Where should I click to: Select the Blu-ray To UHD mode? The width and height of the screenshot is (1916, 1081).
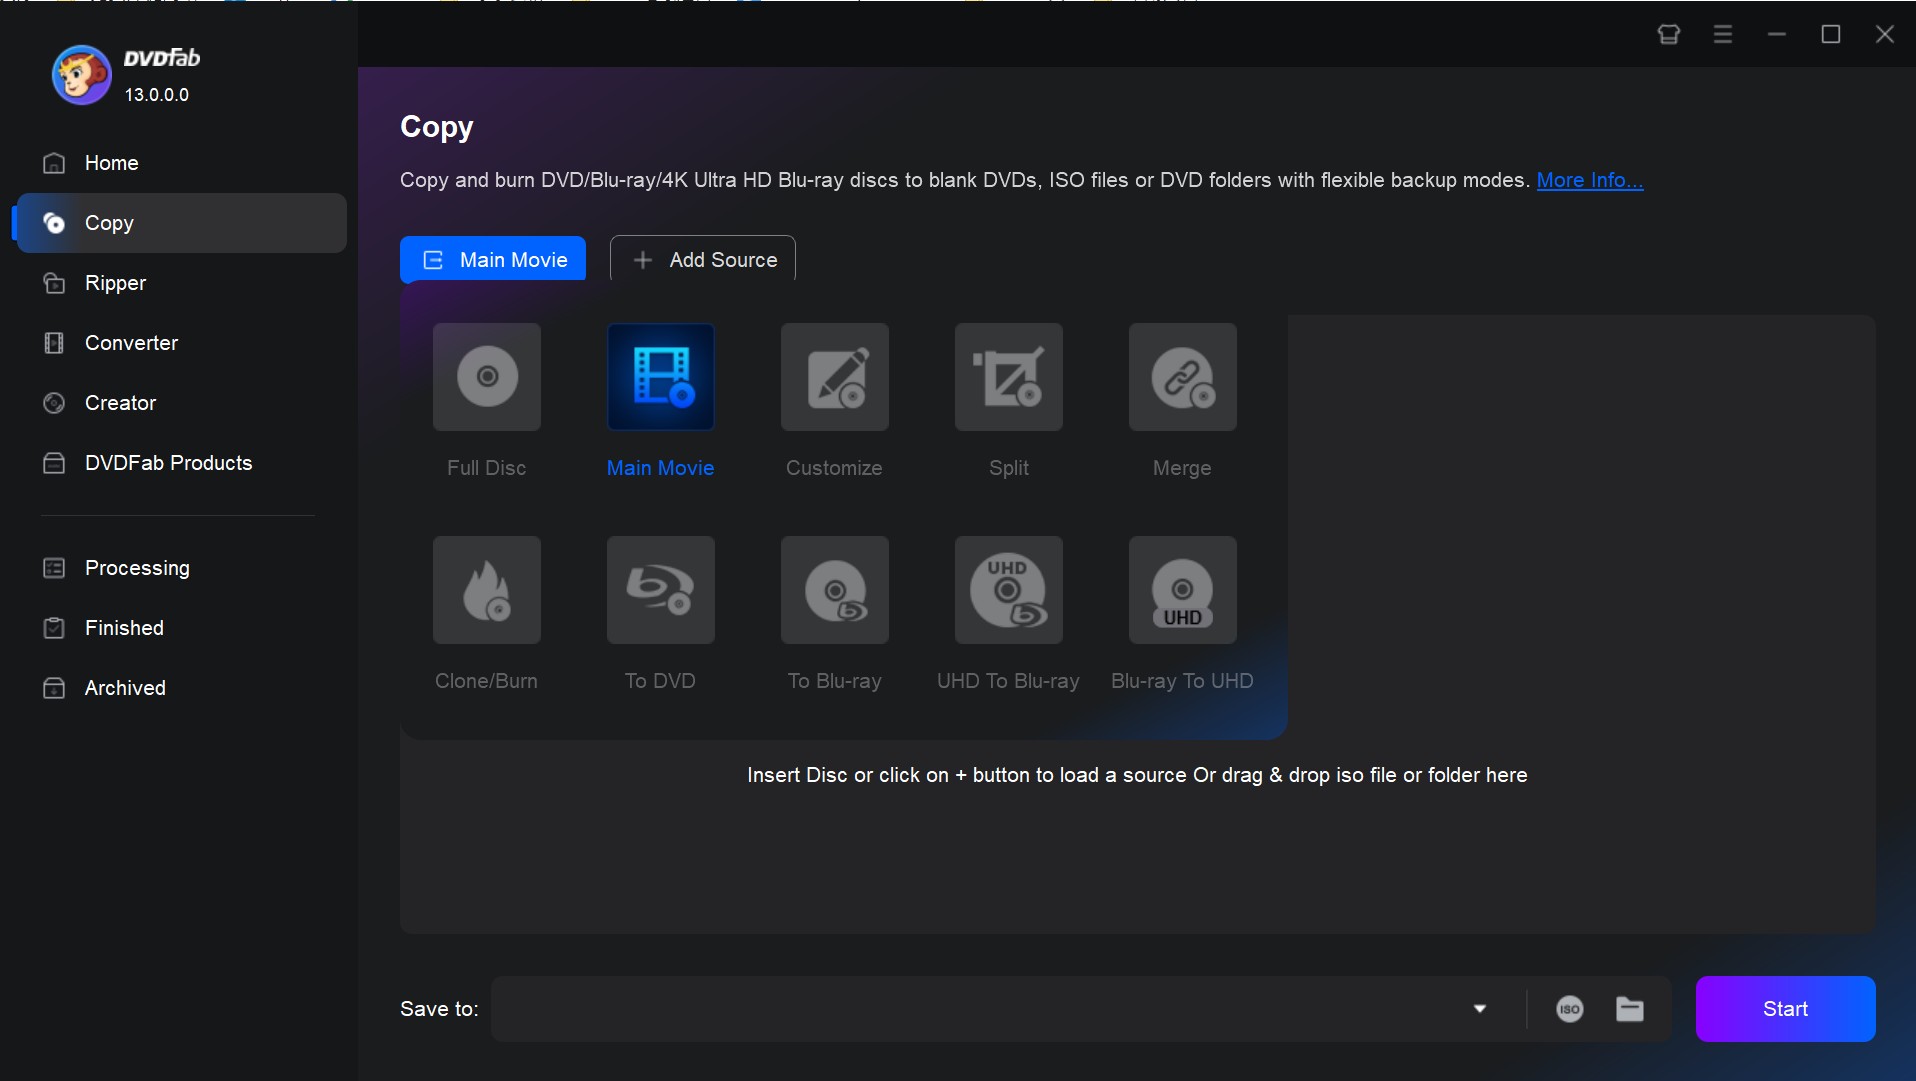click(1182, 612)
